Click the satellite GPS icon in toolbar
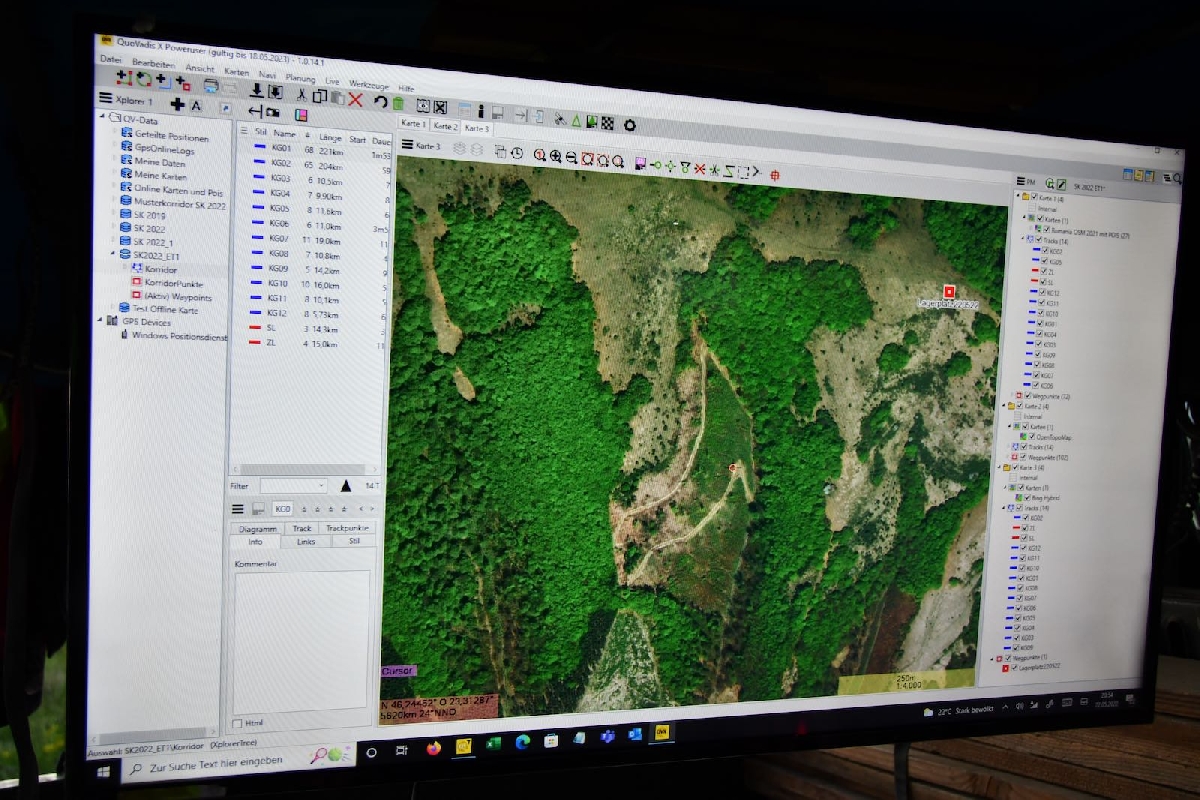Viewport: 1200px width, 800px height. point(560,119)
